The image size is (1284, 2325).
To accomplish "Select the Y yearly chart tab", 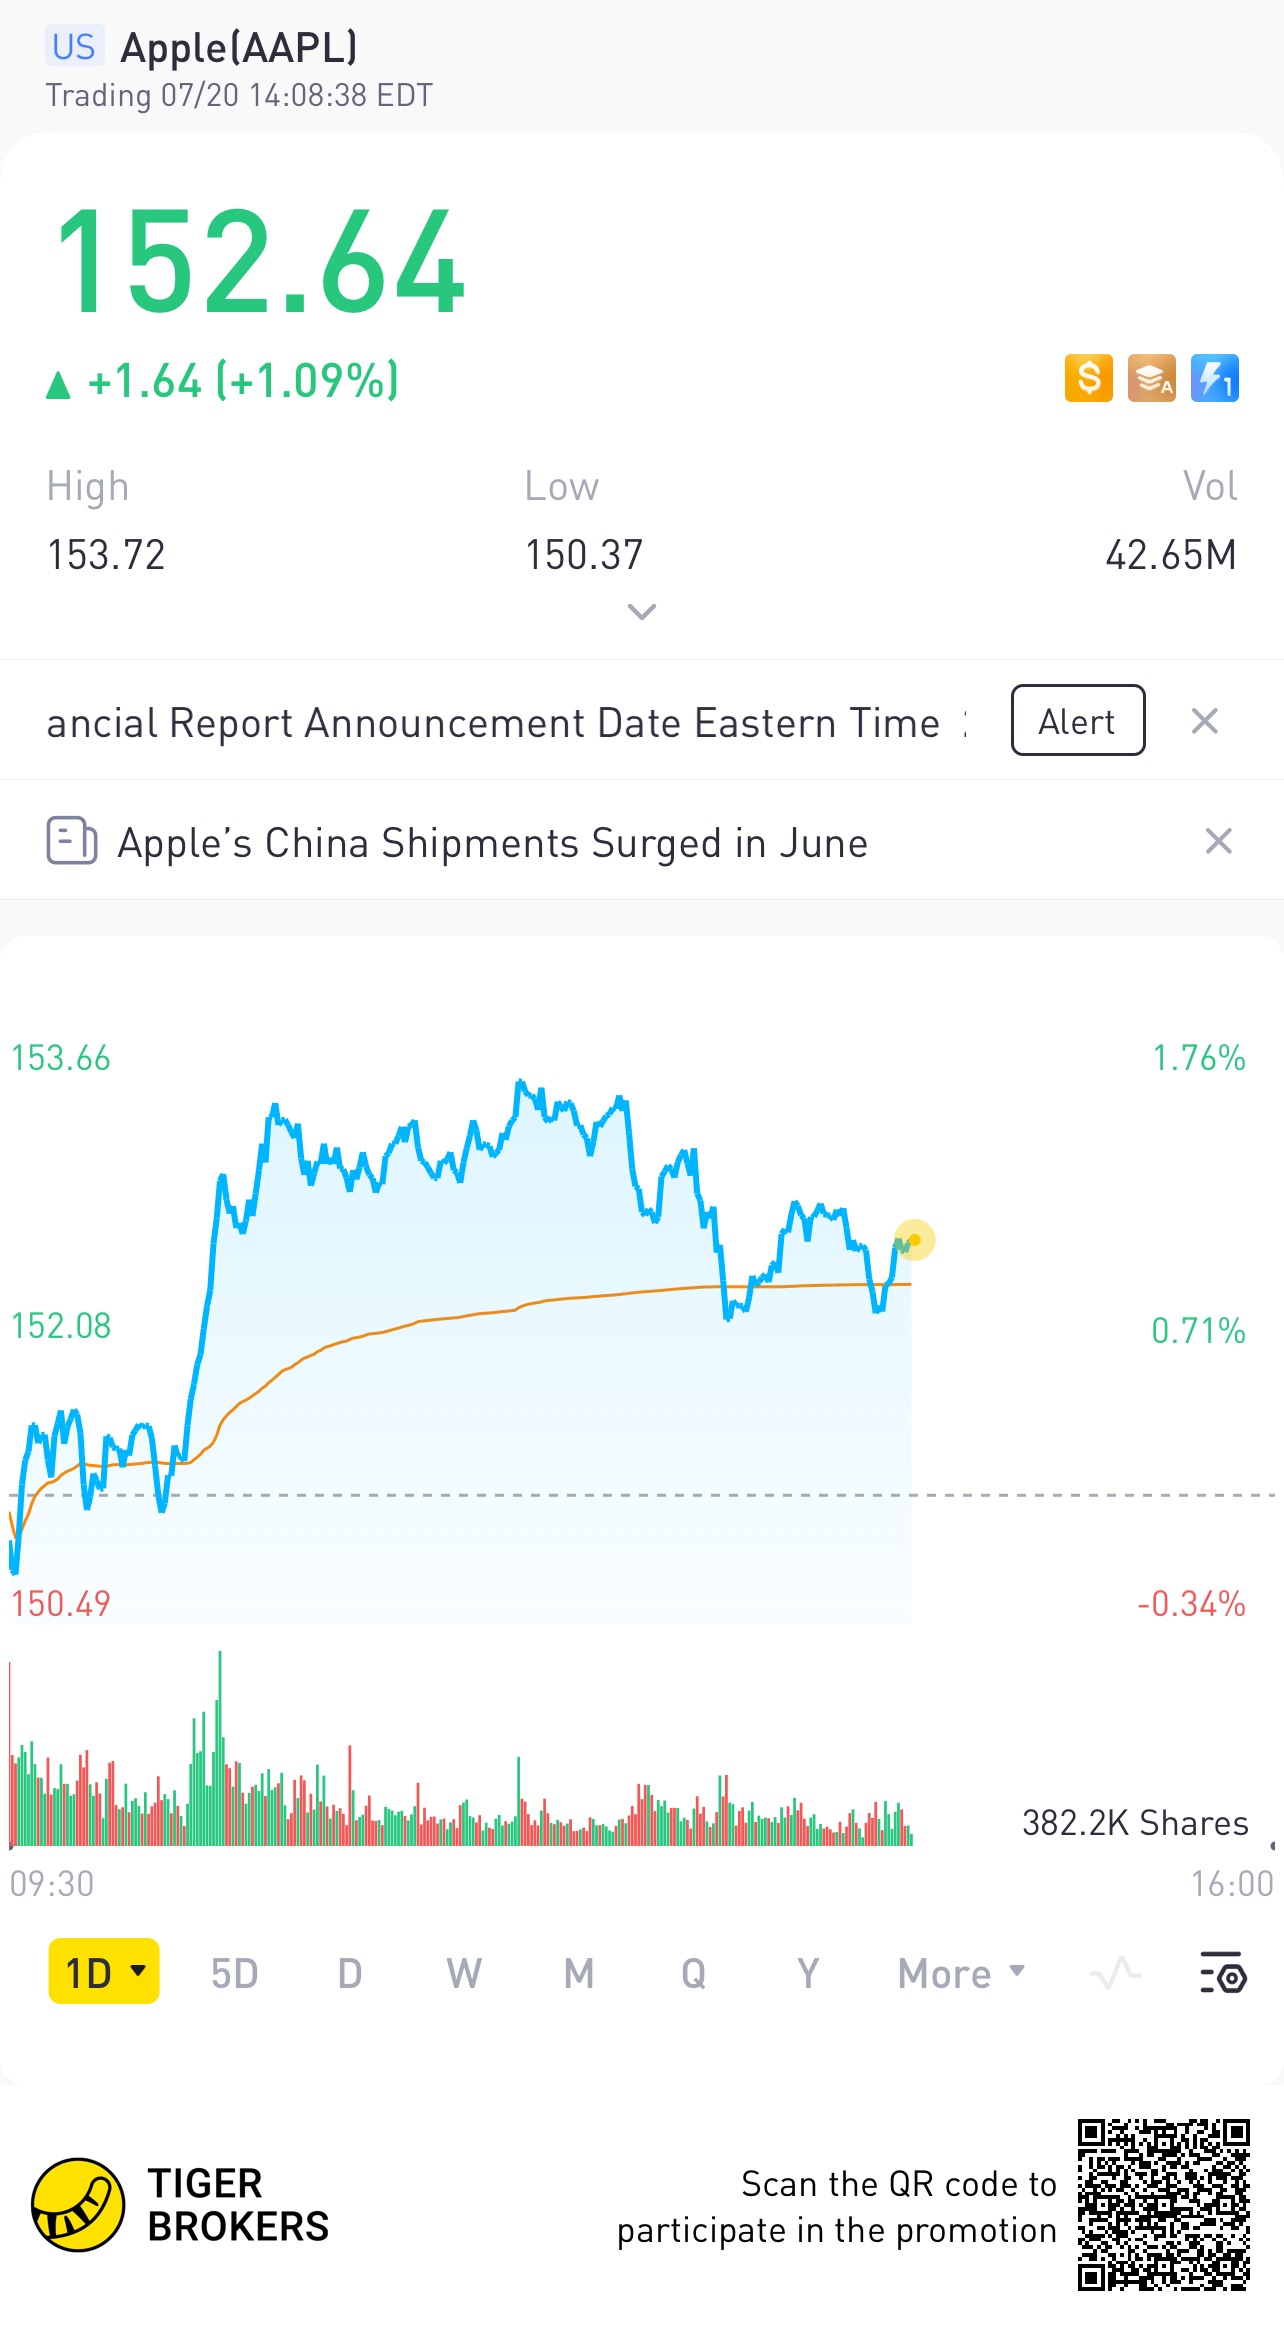I will coord(808,1974).
